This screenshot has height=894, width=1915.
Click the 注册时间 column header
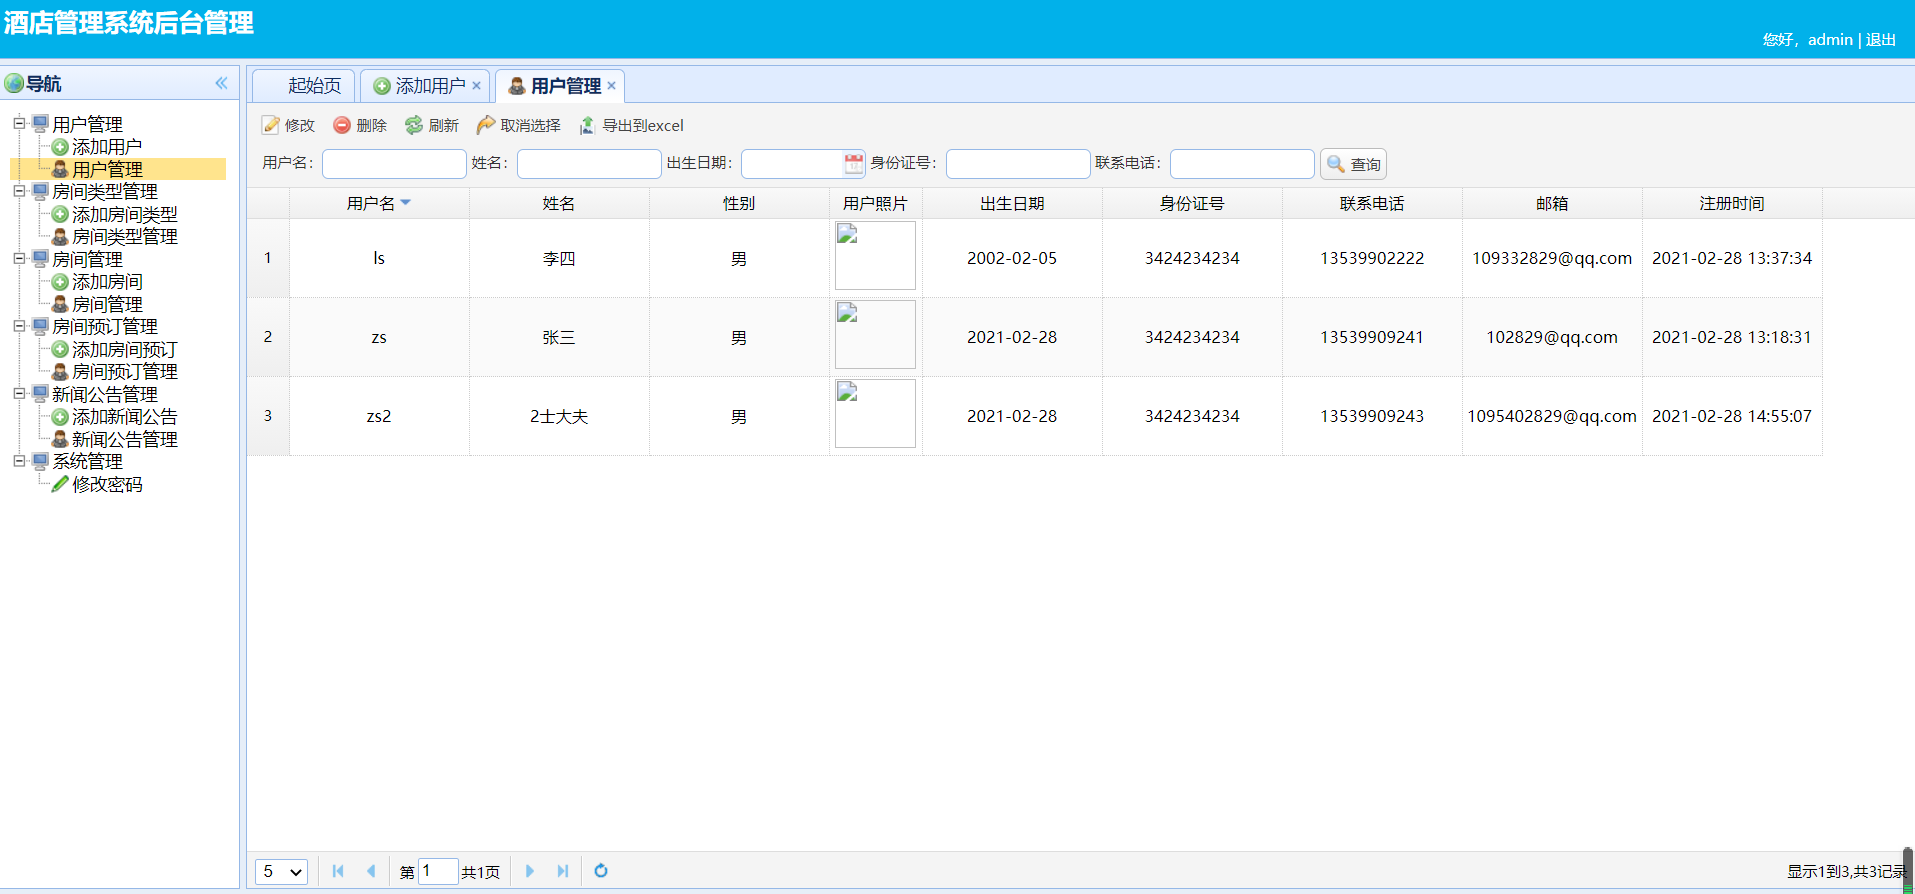(x=1732, y=203)
